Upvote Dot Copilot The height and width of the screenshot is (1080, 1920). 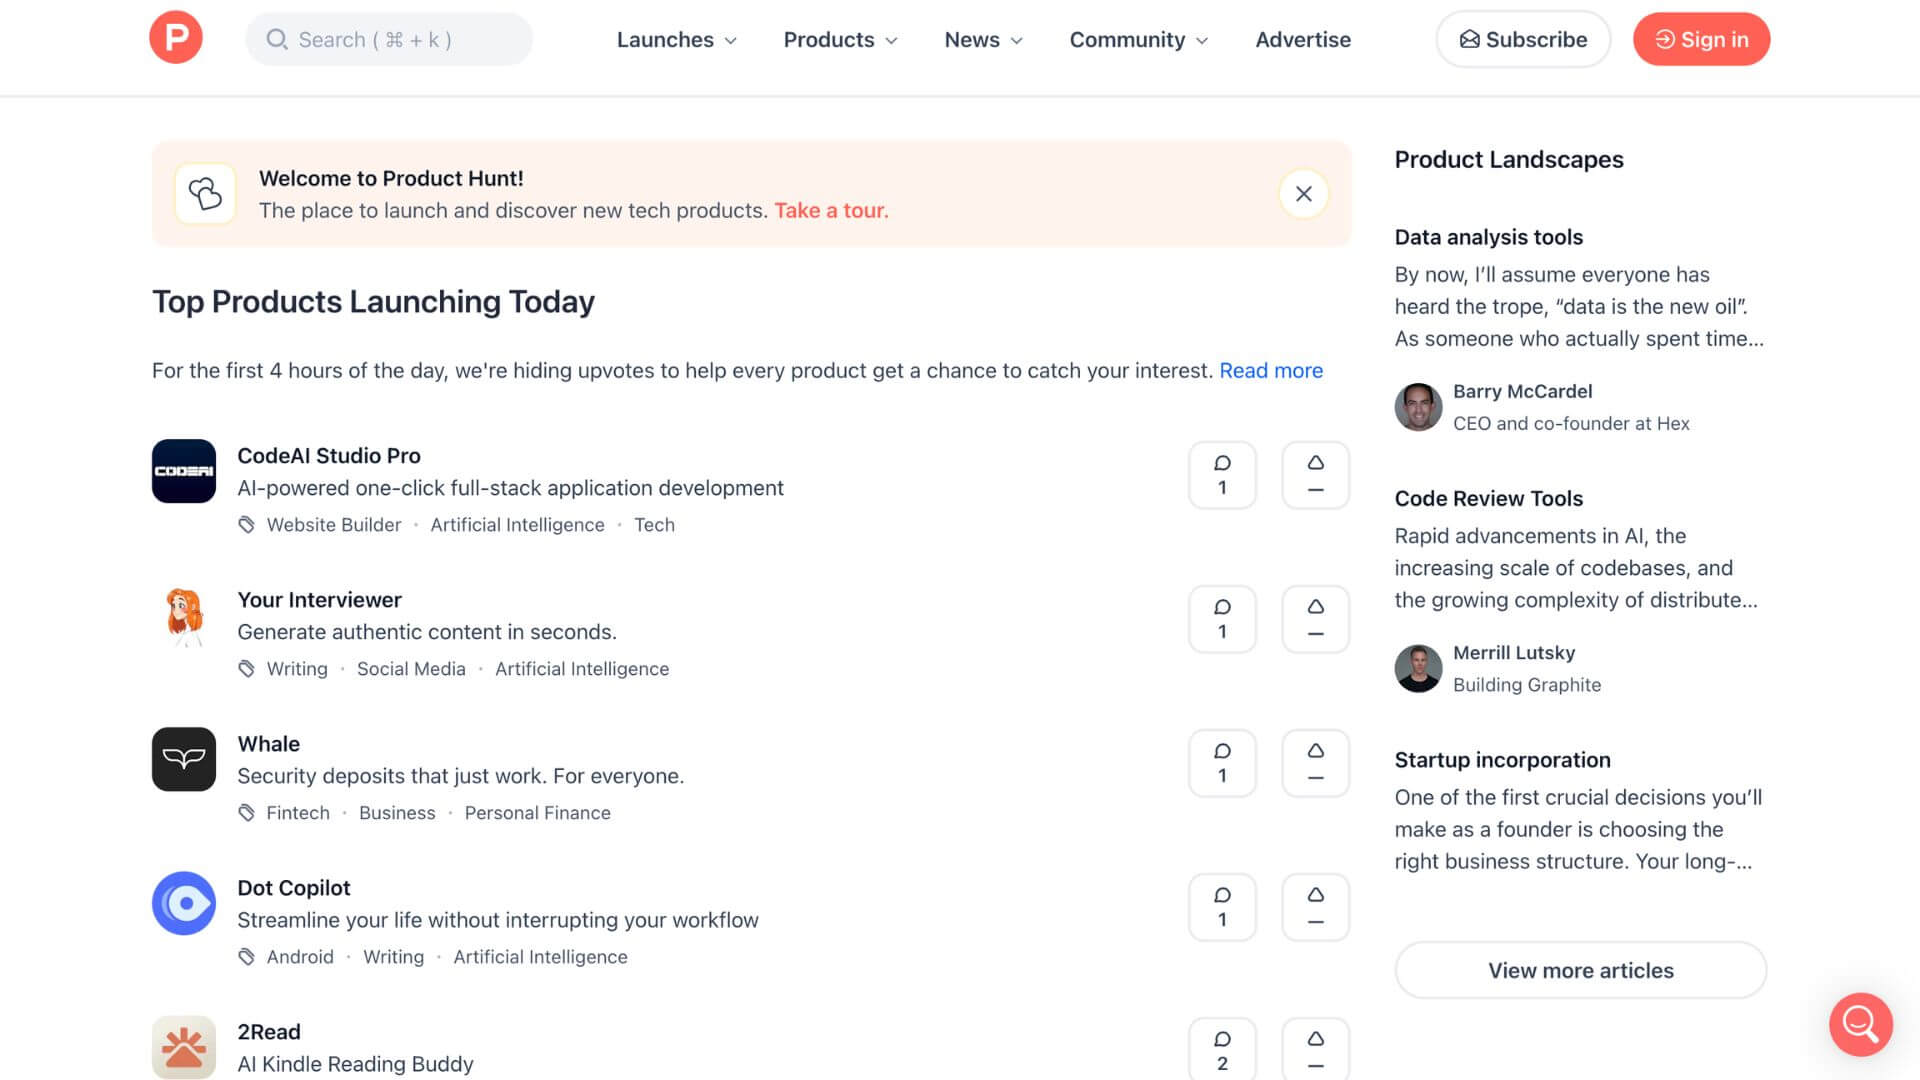click(1316, 907)
